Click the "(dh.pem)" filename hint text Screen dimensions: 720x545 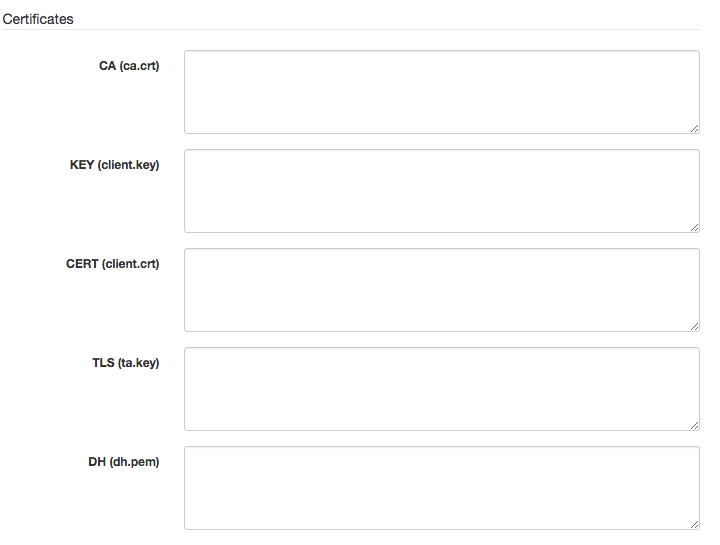tap(134, 462)
